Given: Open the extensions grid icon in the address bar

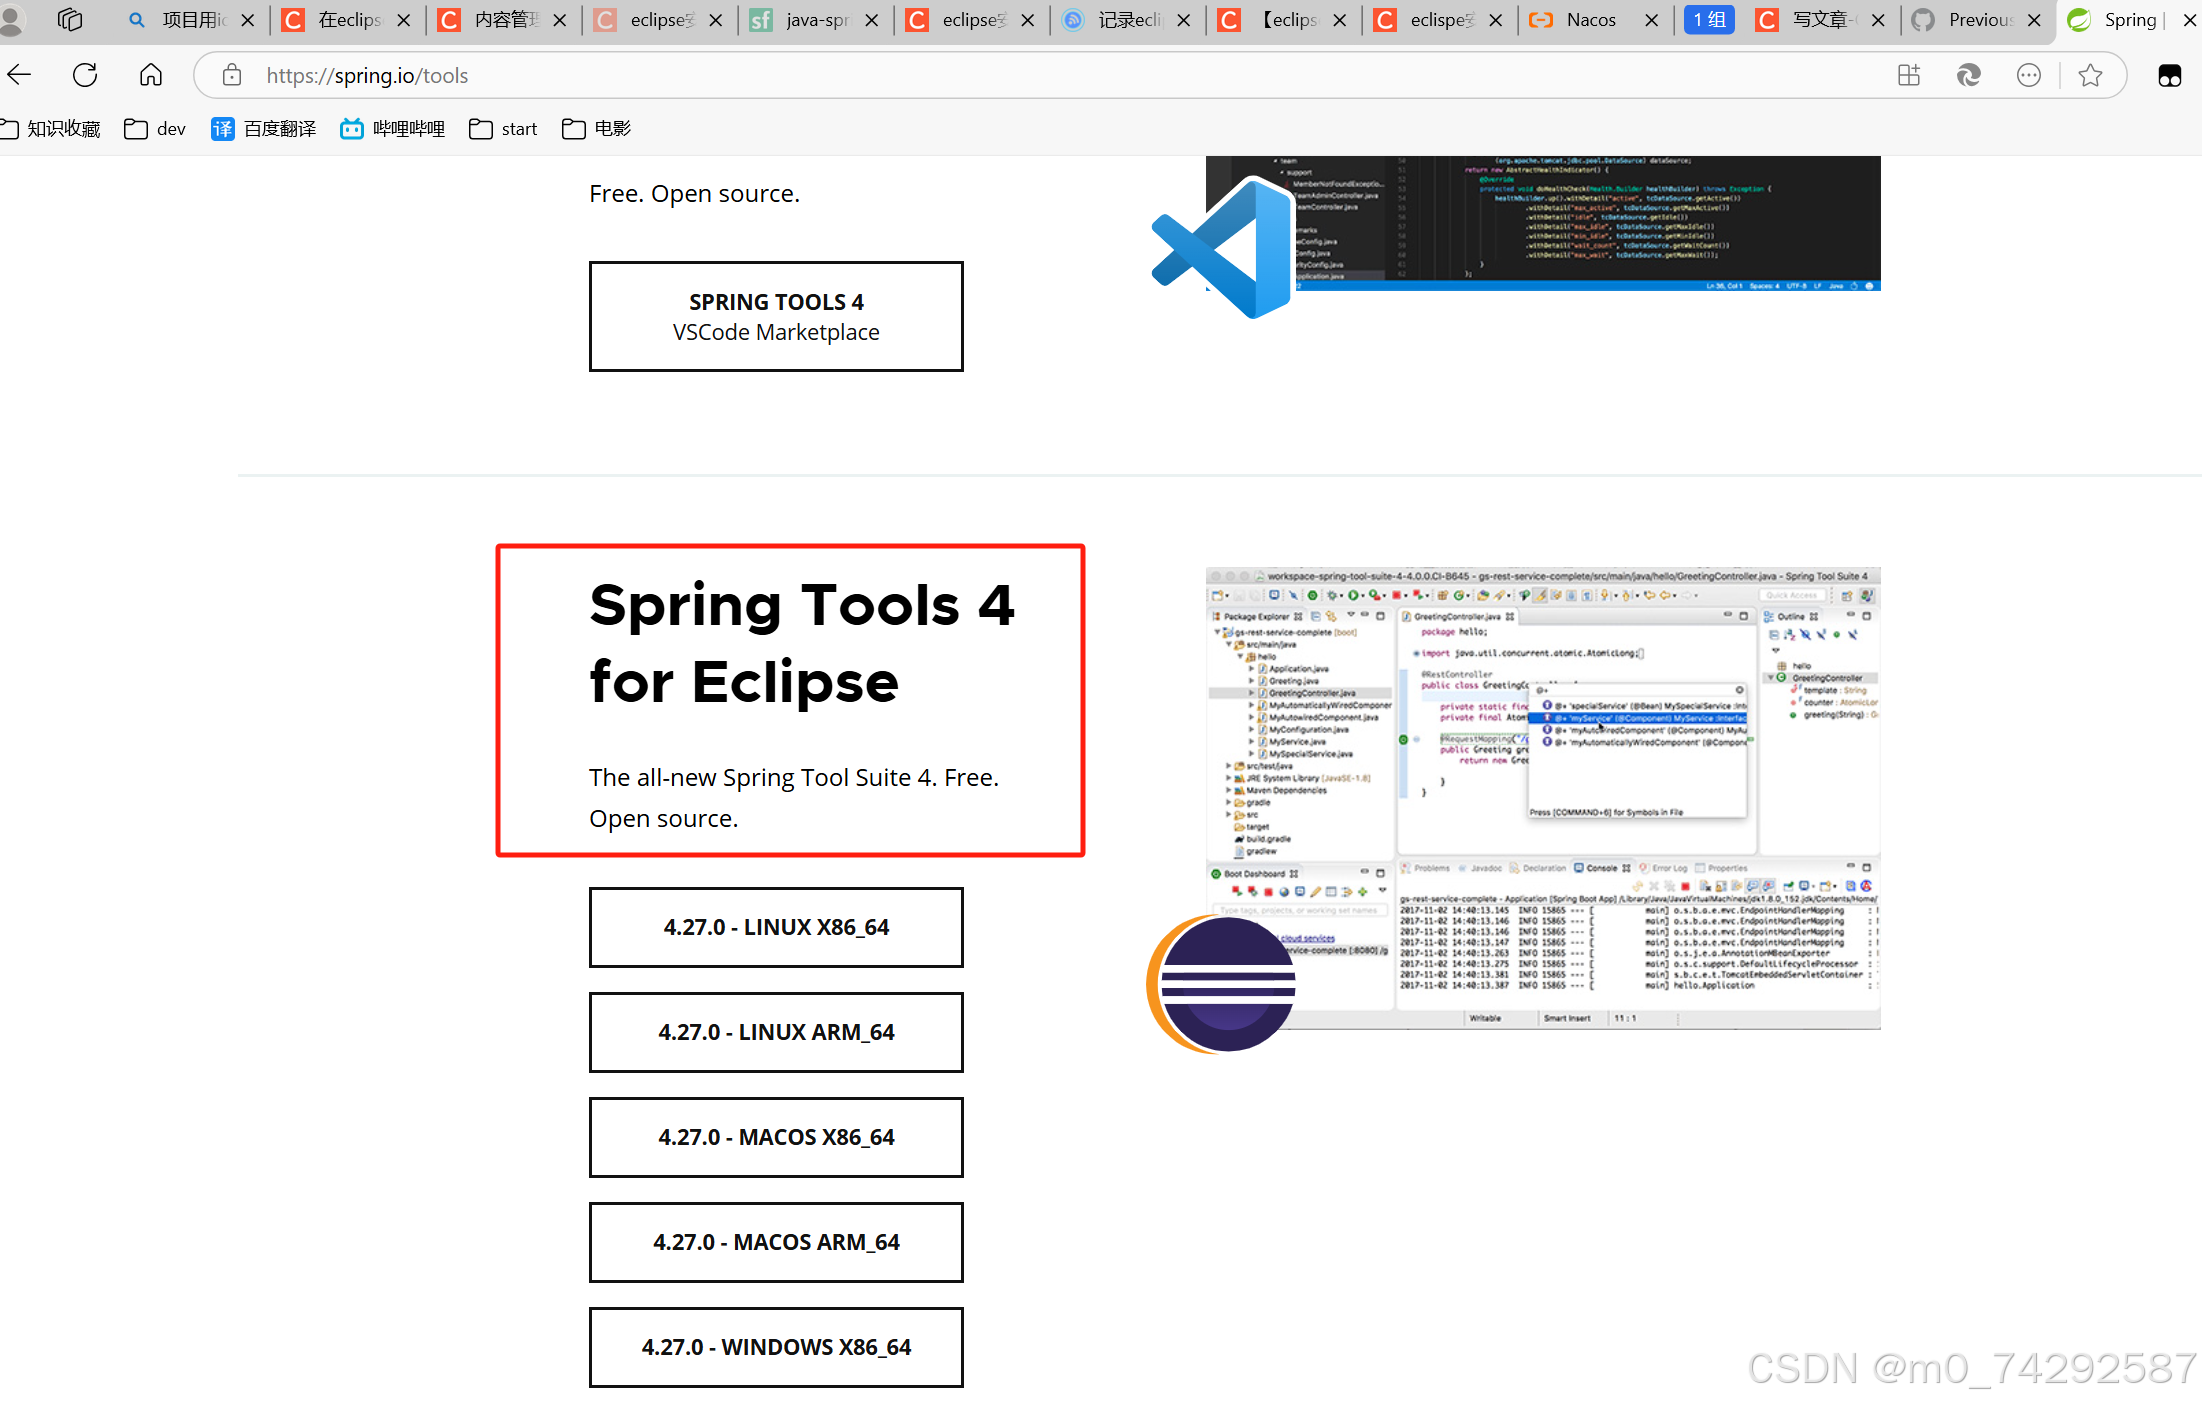Looking at the screenshot, I should [x=1909, y=75].
